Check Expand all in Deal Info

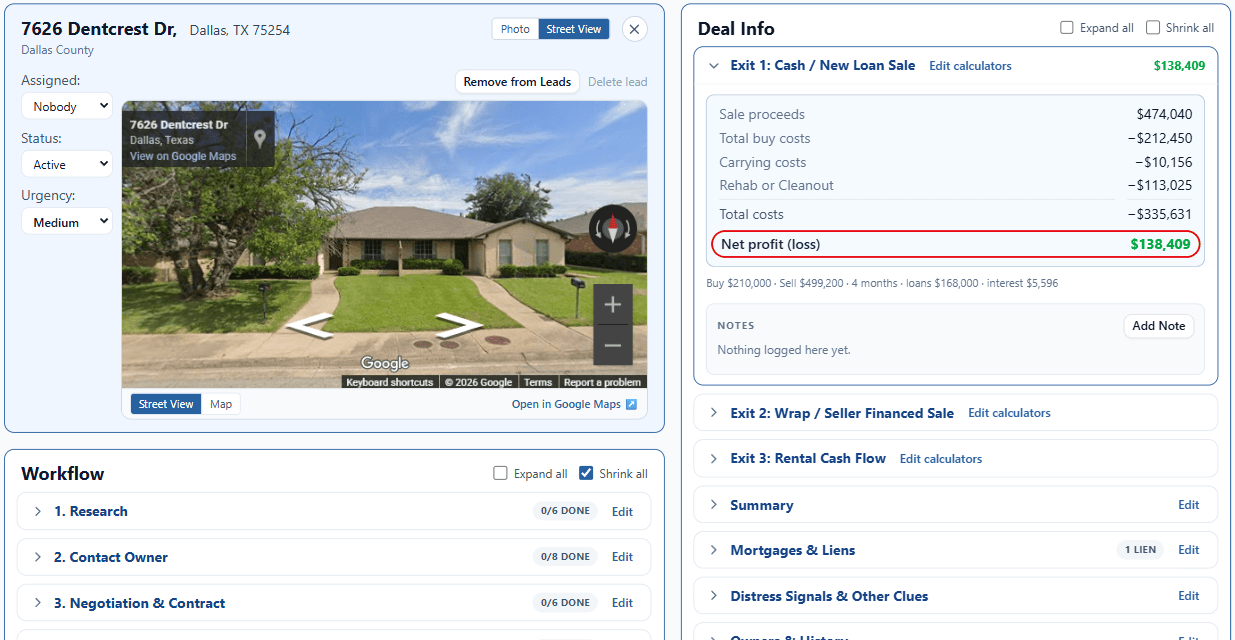coord(1067,28)
